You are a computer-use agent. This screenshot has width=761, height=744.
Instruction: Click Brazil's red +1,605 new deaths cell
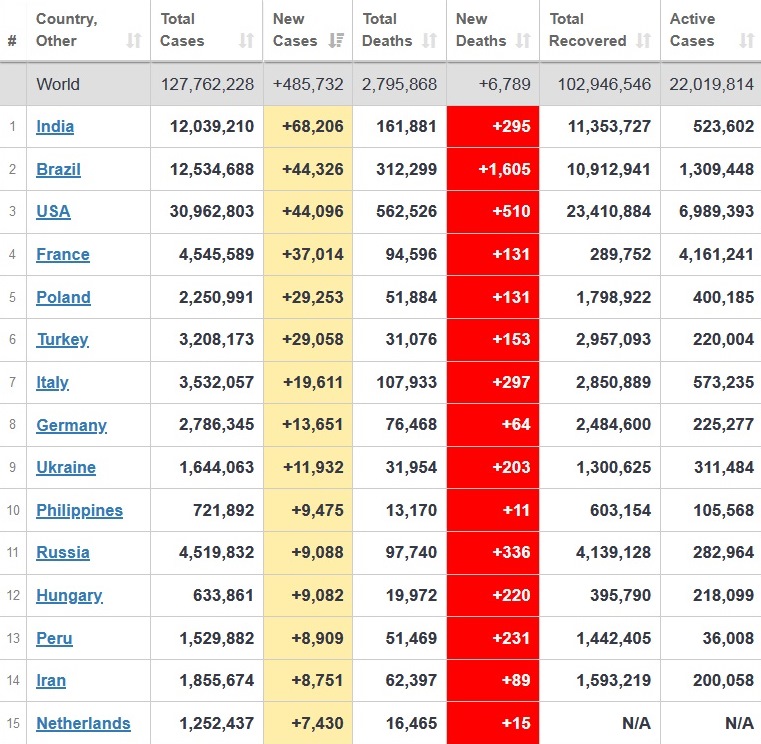493,169
